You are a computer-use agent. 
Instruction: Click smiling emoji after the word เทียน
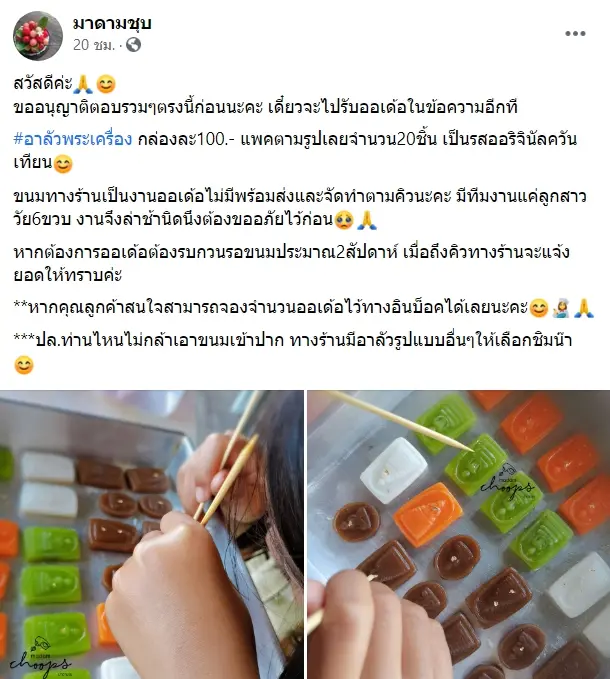click(63, 164)
